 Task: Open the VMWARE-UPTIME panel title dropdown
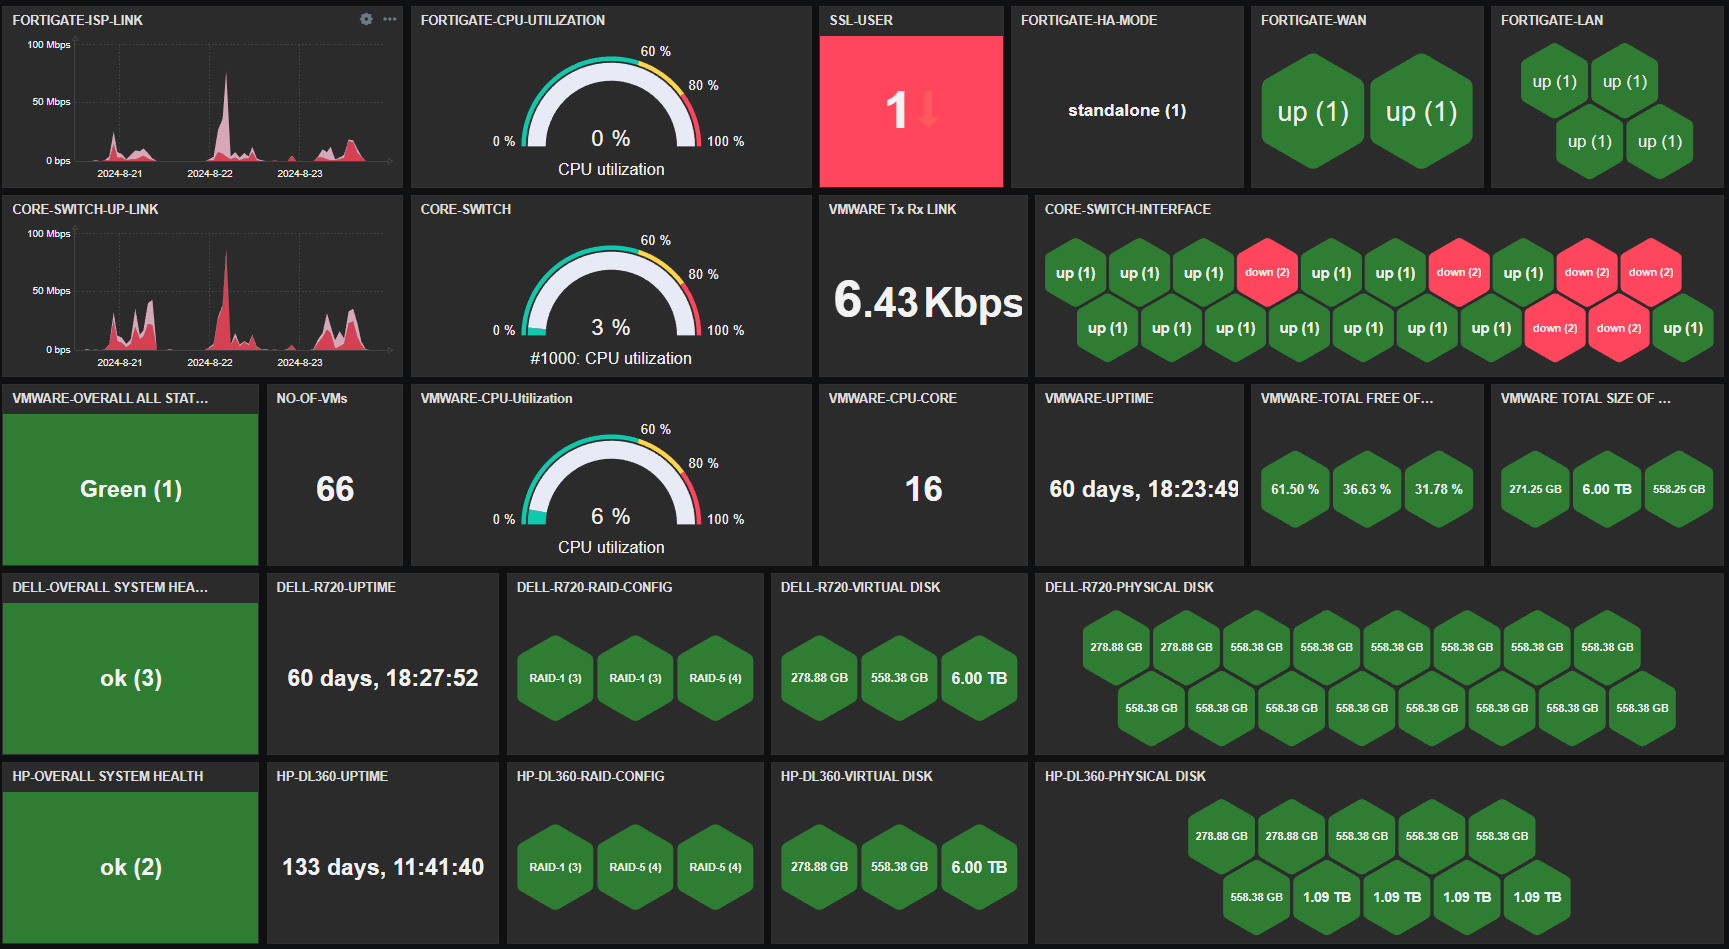tap(1098, 398)
